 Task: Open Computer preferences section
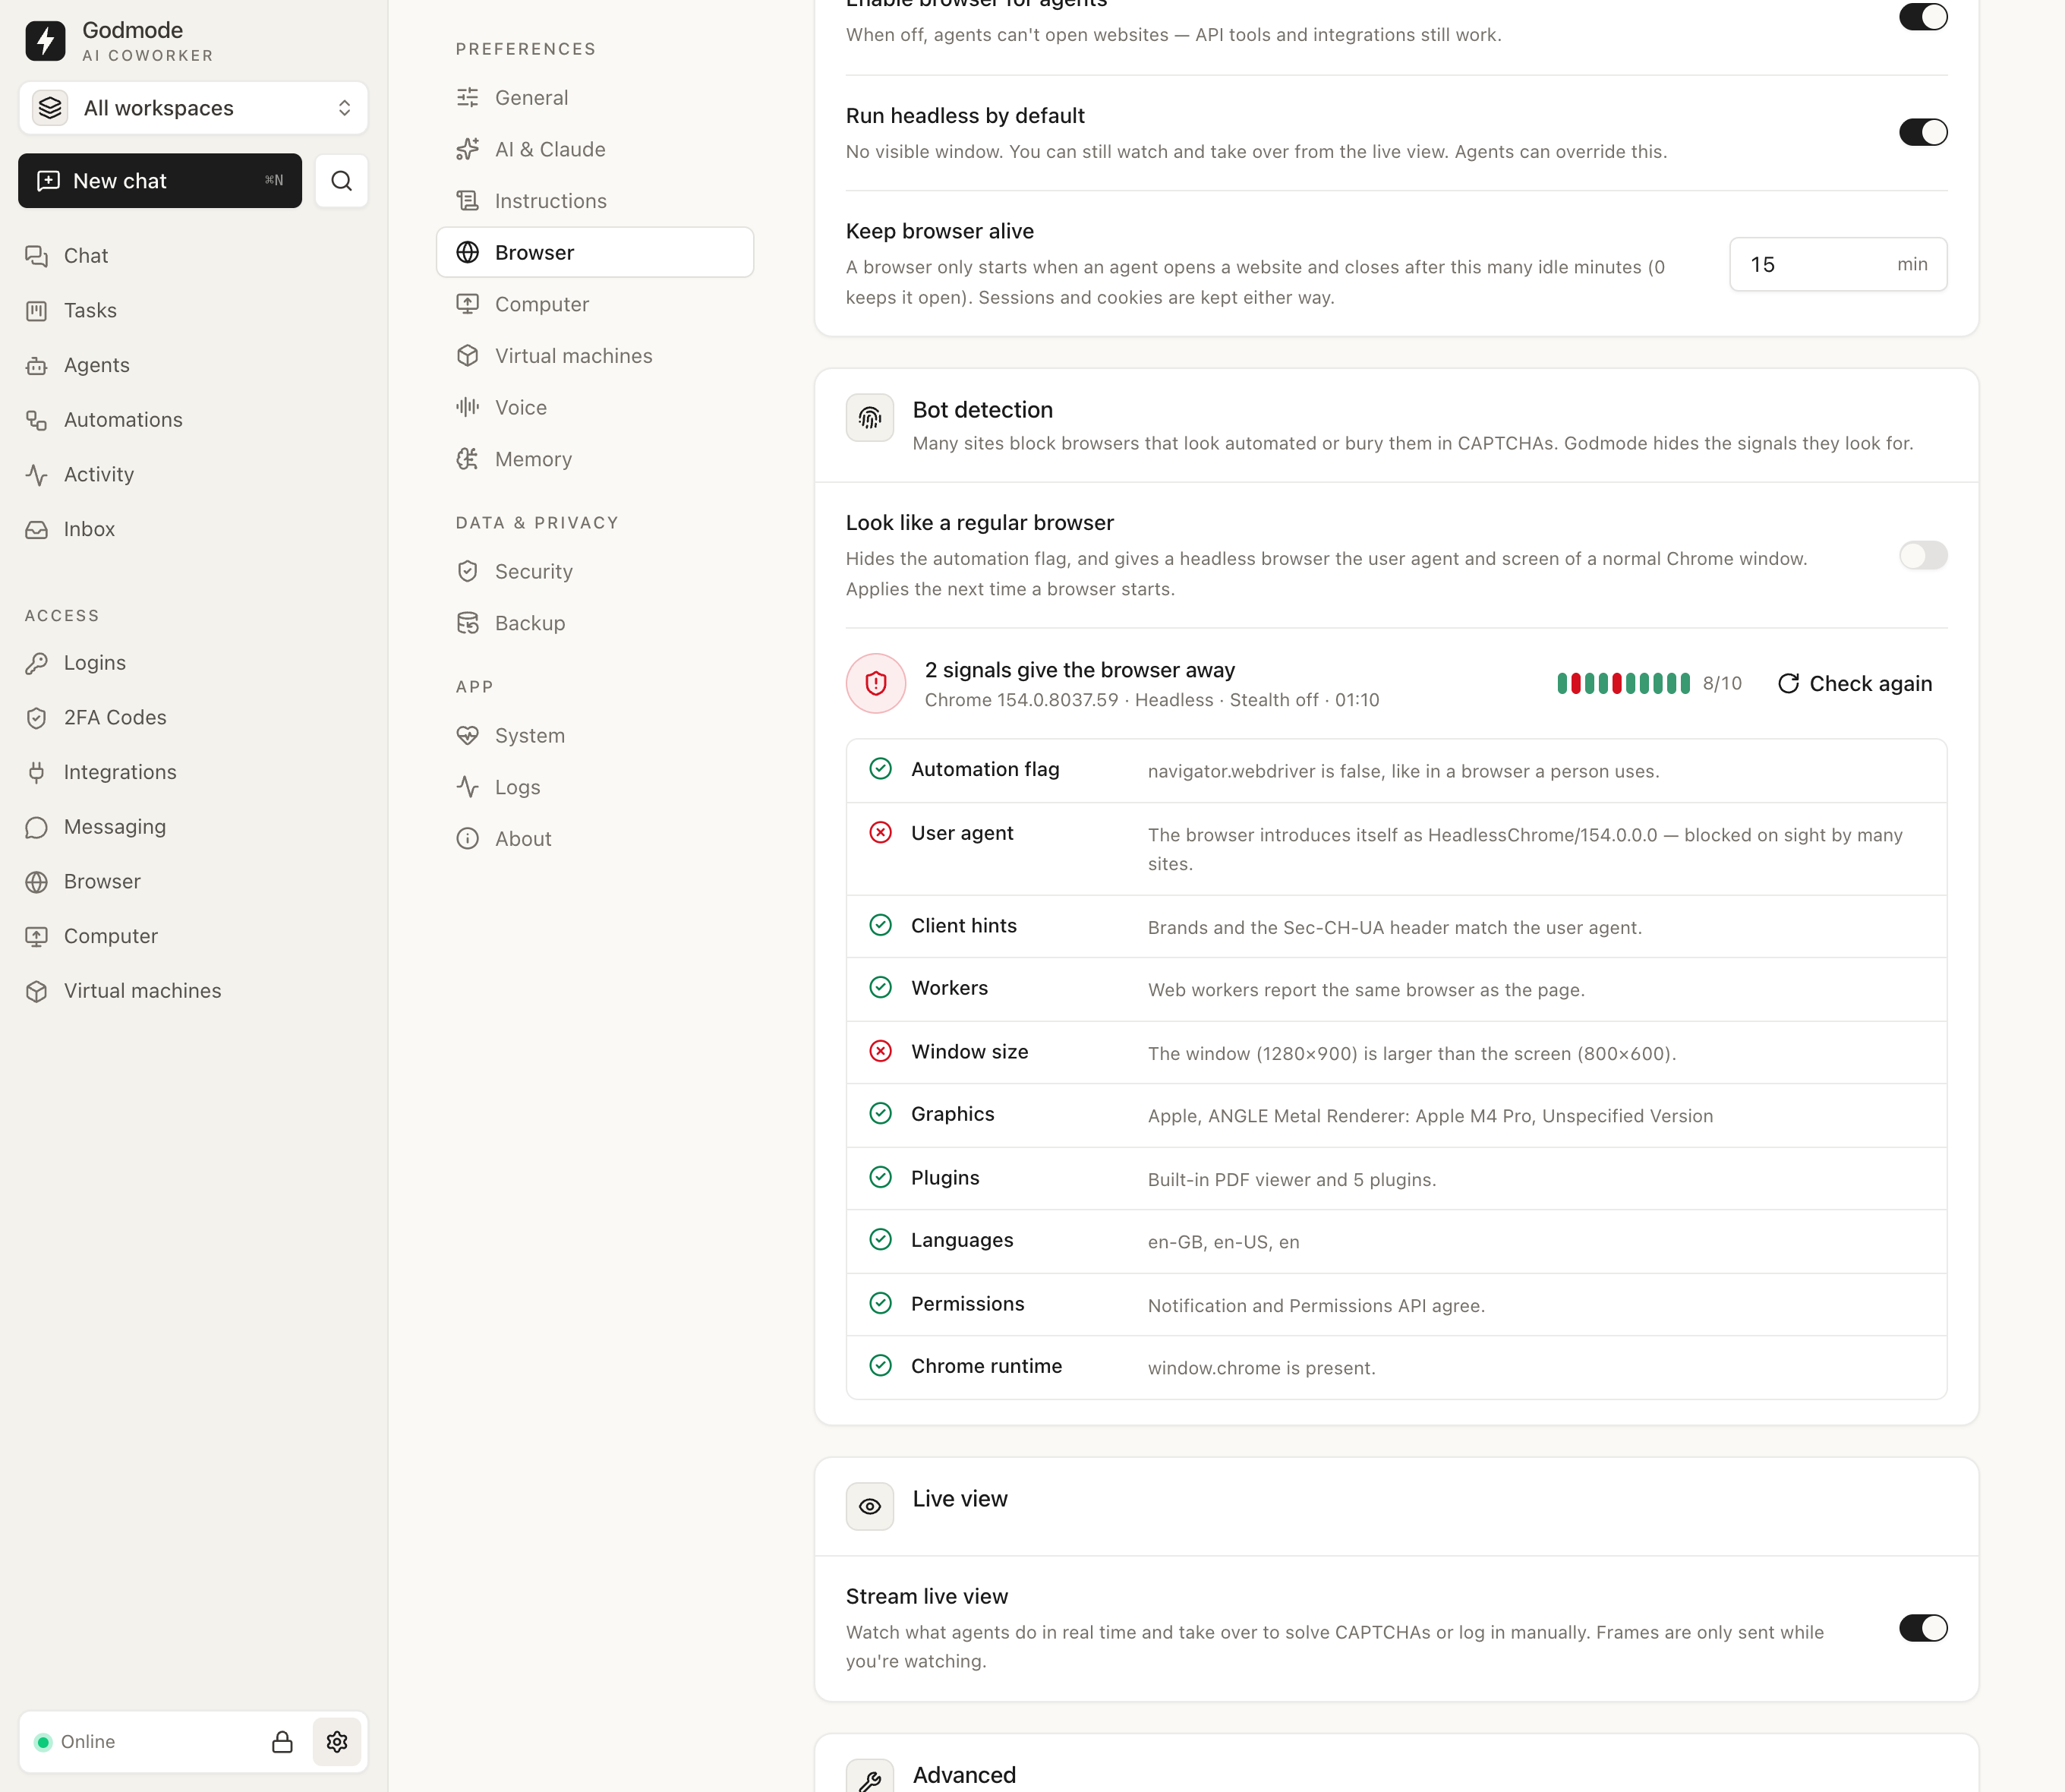pyautogui.click(x=595, y=304)
